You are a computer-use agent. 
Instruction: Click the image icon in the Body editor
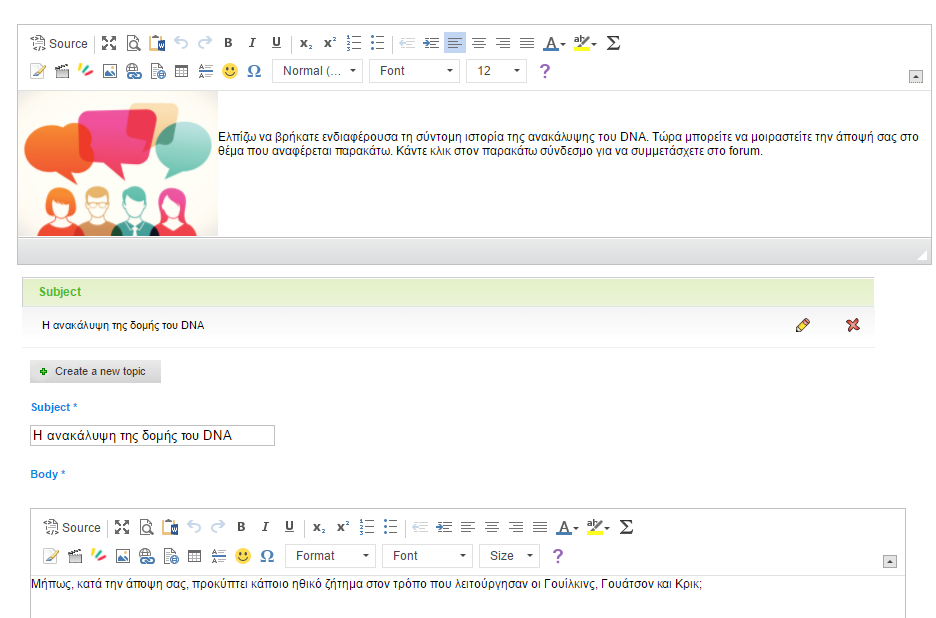[123, 555]
